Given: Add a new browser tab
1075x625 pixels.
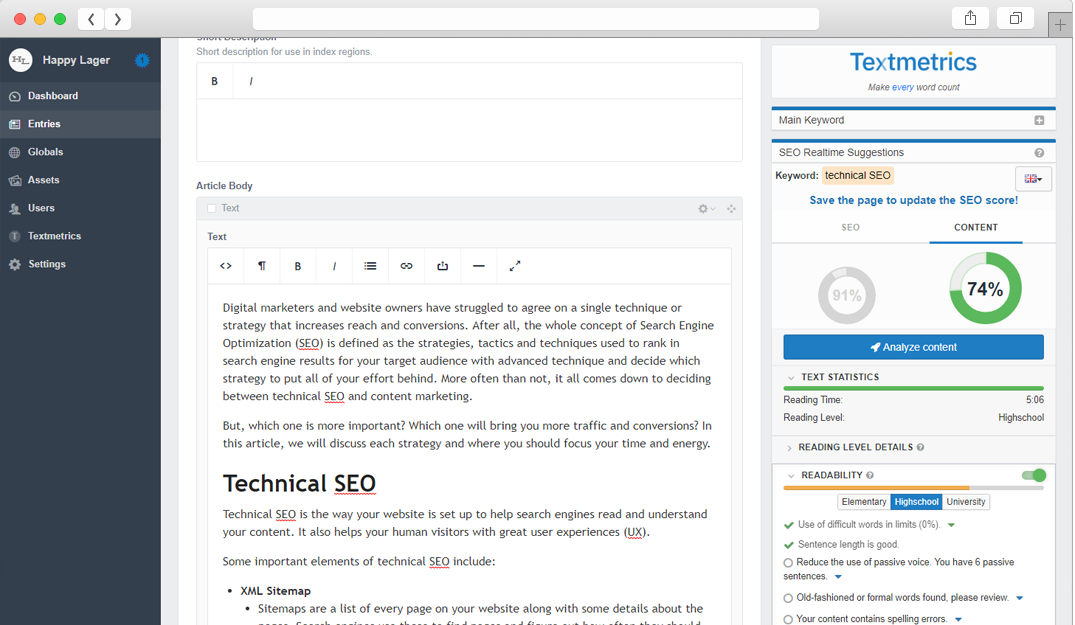Looking at the screenshot, I should point(1060,25).
